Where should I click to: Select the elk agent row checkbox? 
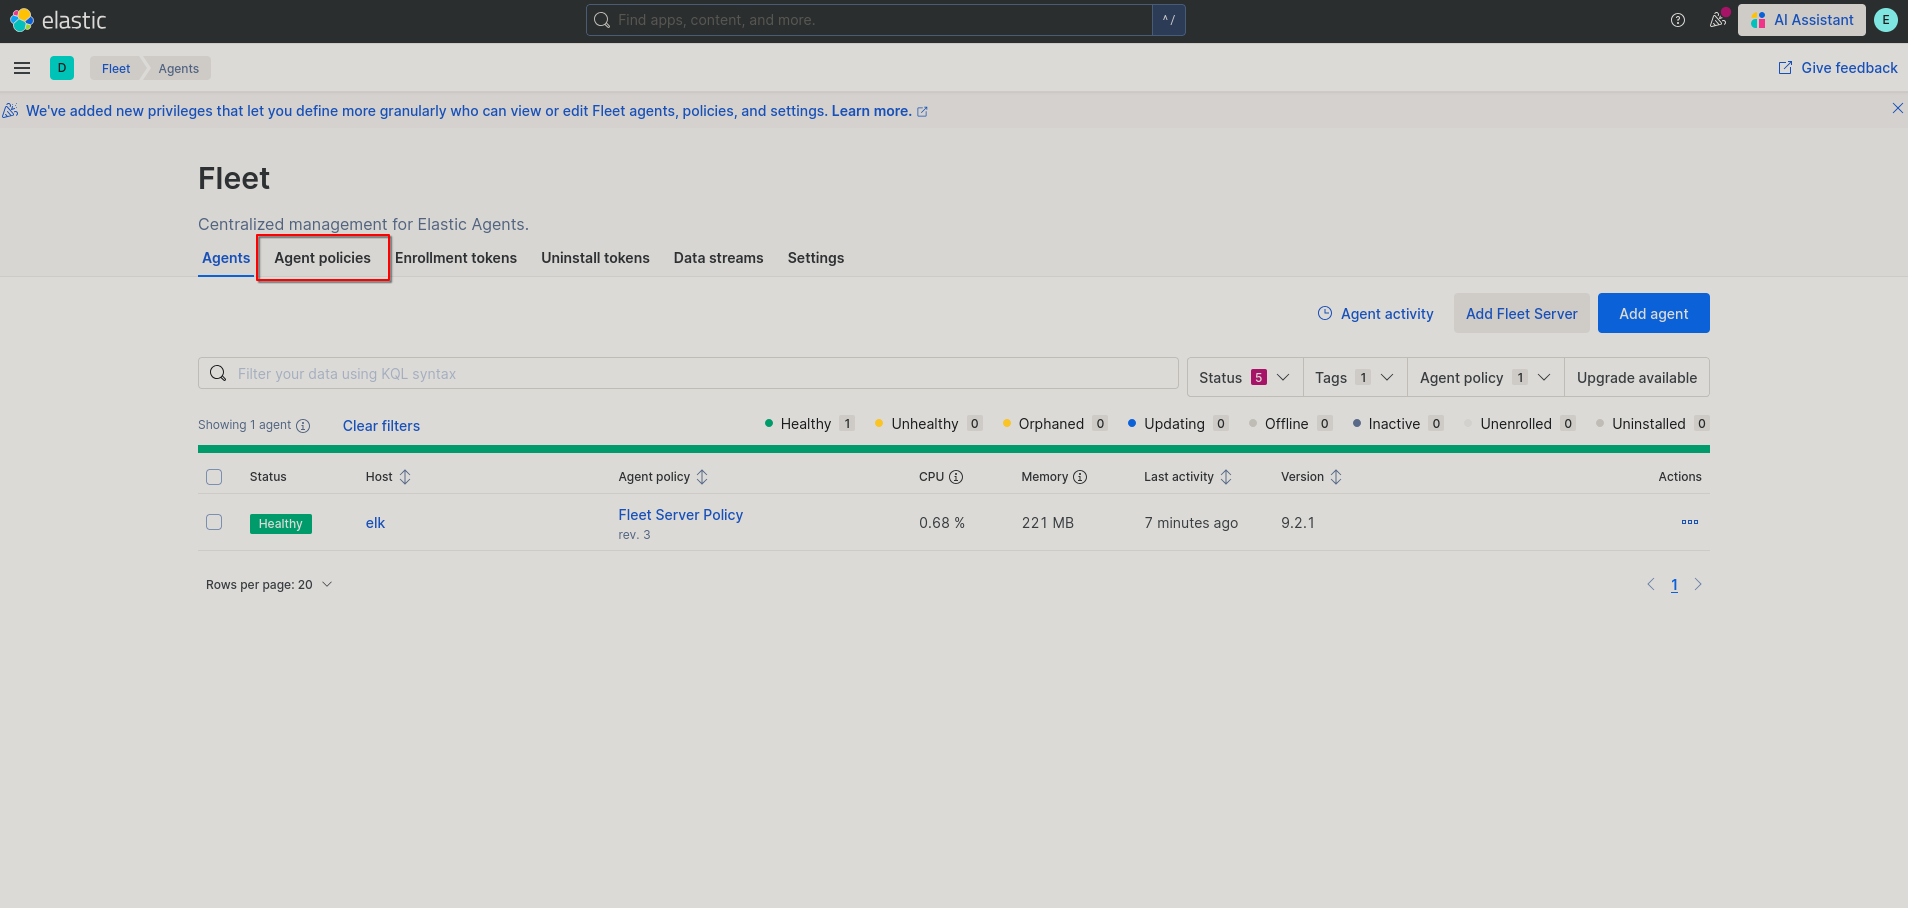[214, 522]
